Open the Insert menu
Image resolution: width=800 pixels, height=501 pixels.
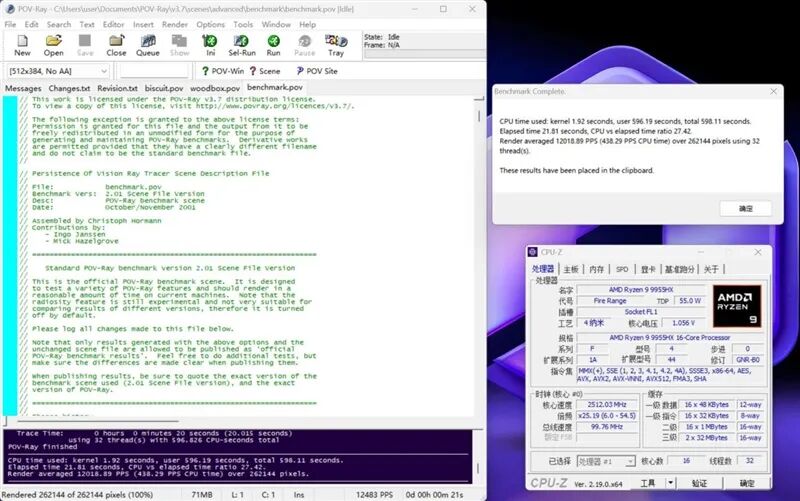coord(143,24)
